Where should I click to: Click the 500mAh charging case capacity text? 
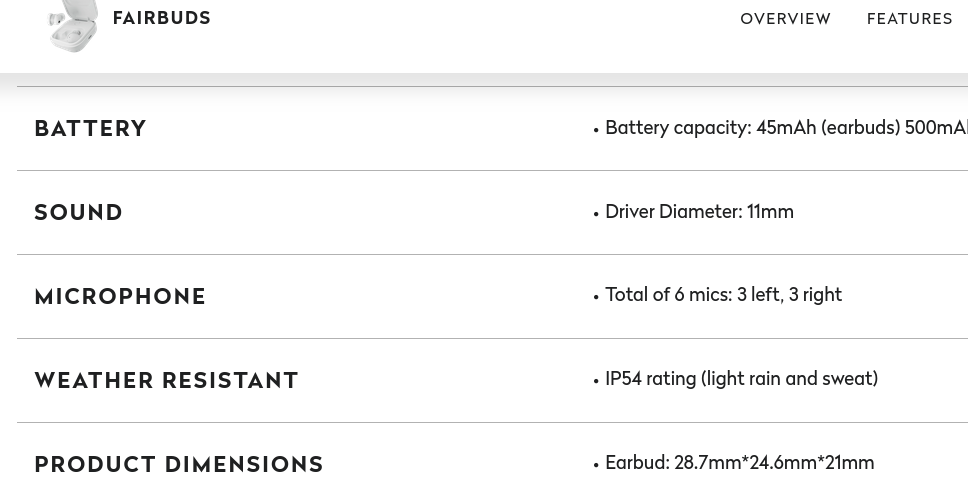tap(936, 128)
